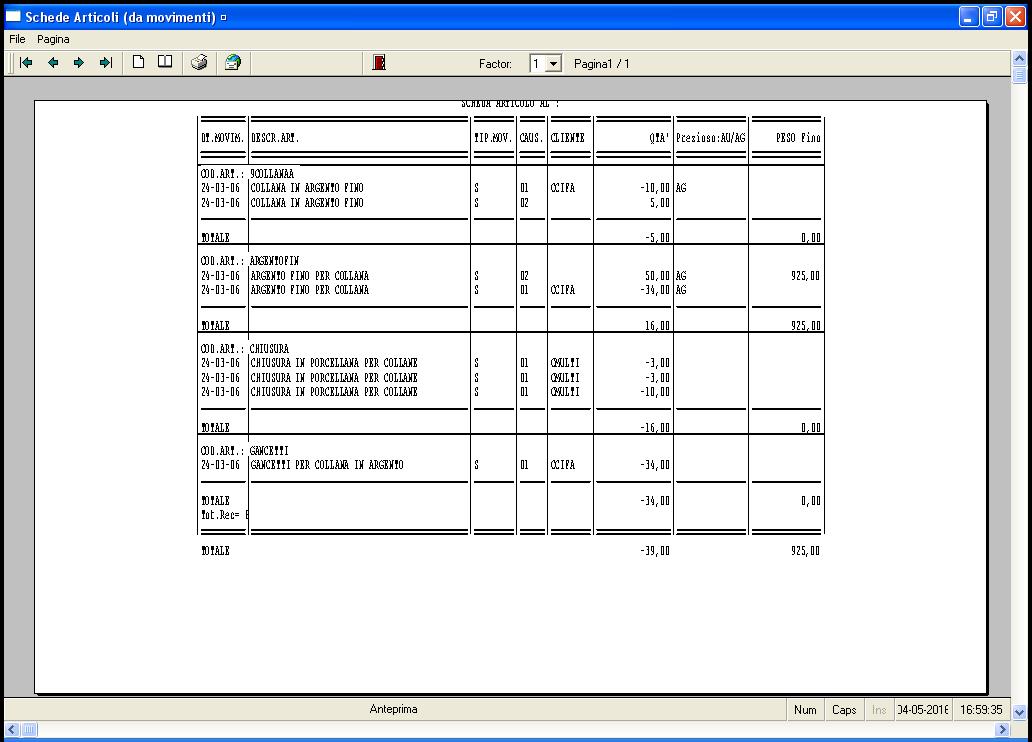The image size is (1032, 742).
Task: Click the article code "CHIUSURA"
Action: pyautogui.click(x=269, y=348)
